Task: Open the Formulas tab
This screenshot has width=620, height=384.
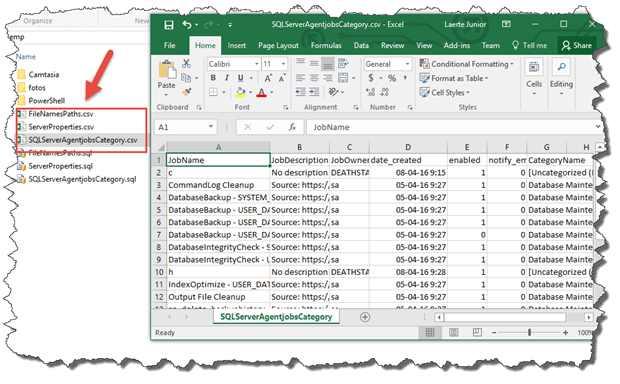Action: [326, 45]
